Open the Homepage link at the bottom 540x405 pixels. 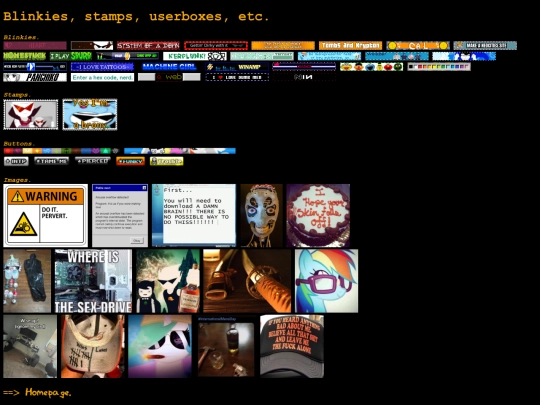coord(48,392)
